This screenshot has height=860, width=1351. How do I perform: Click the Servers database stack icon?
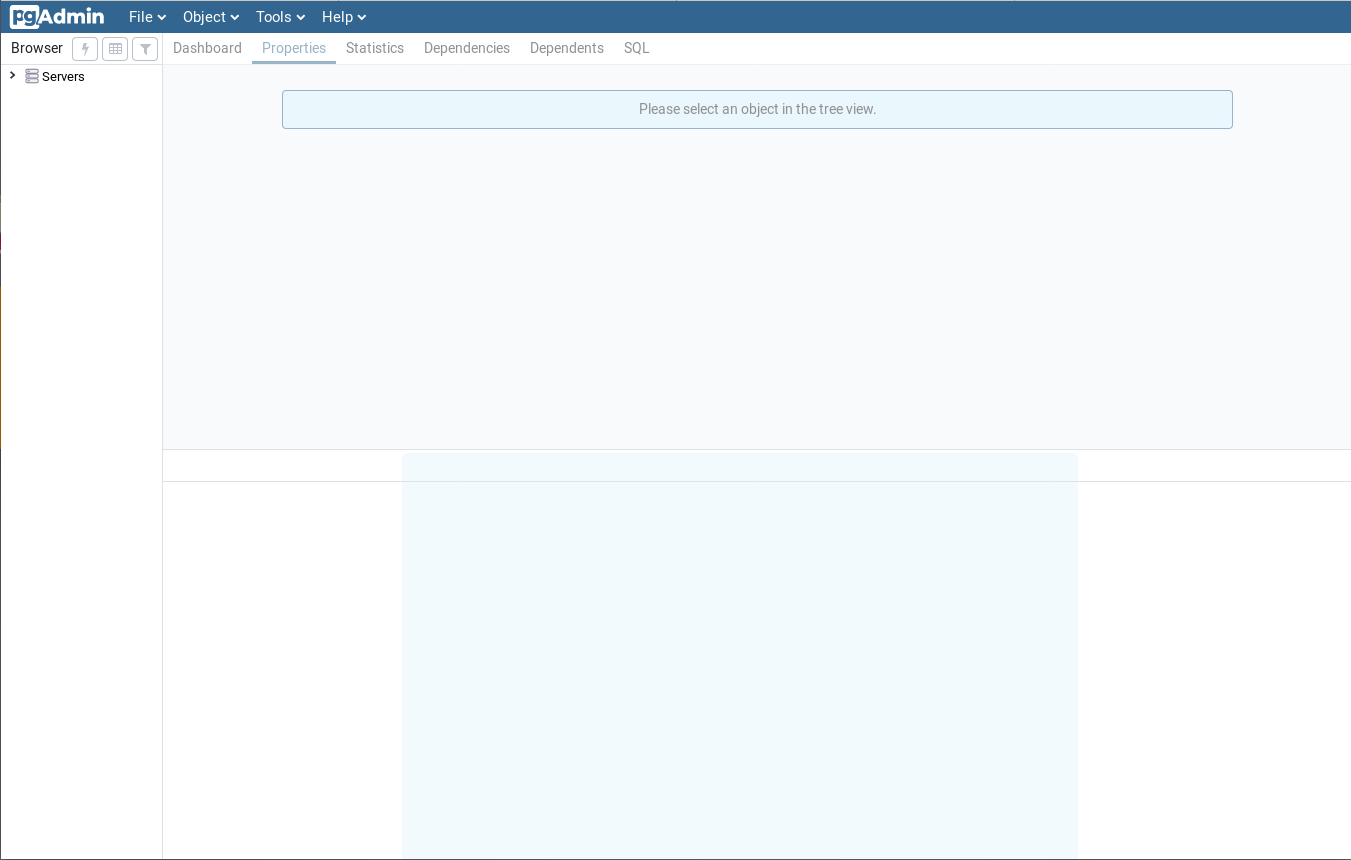tap(31, 76)
